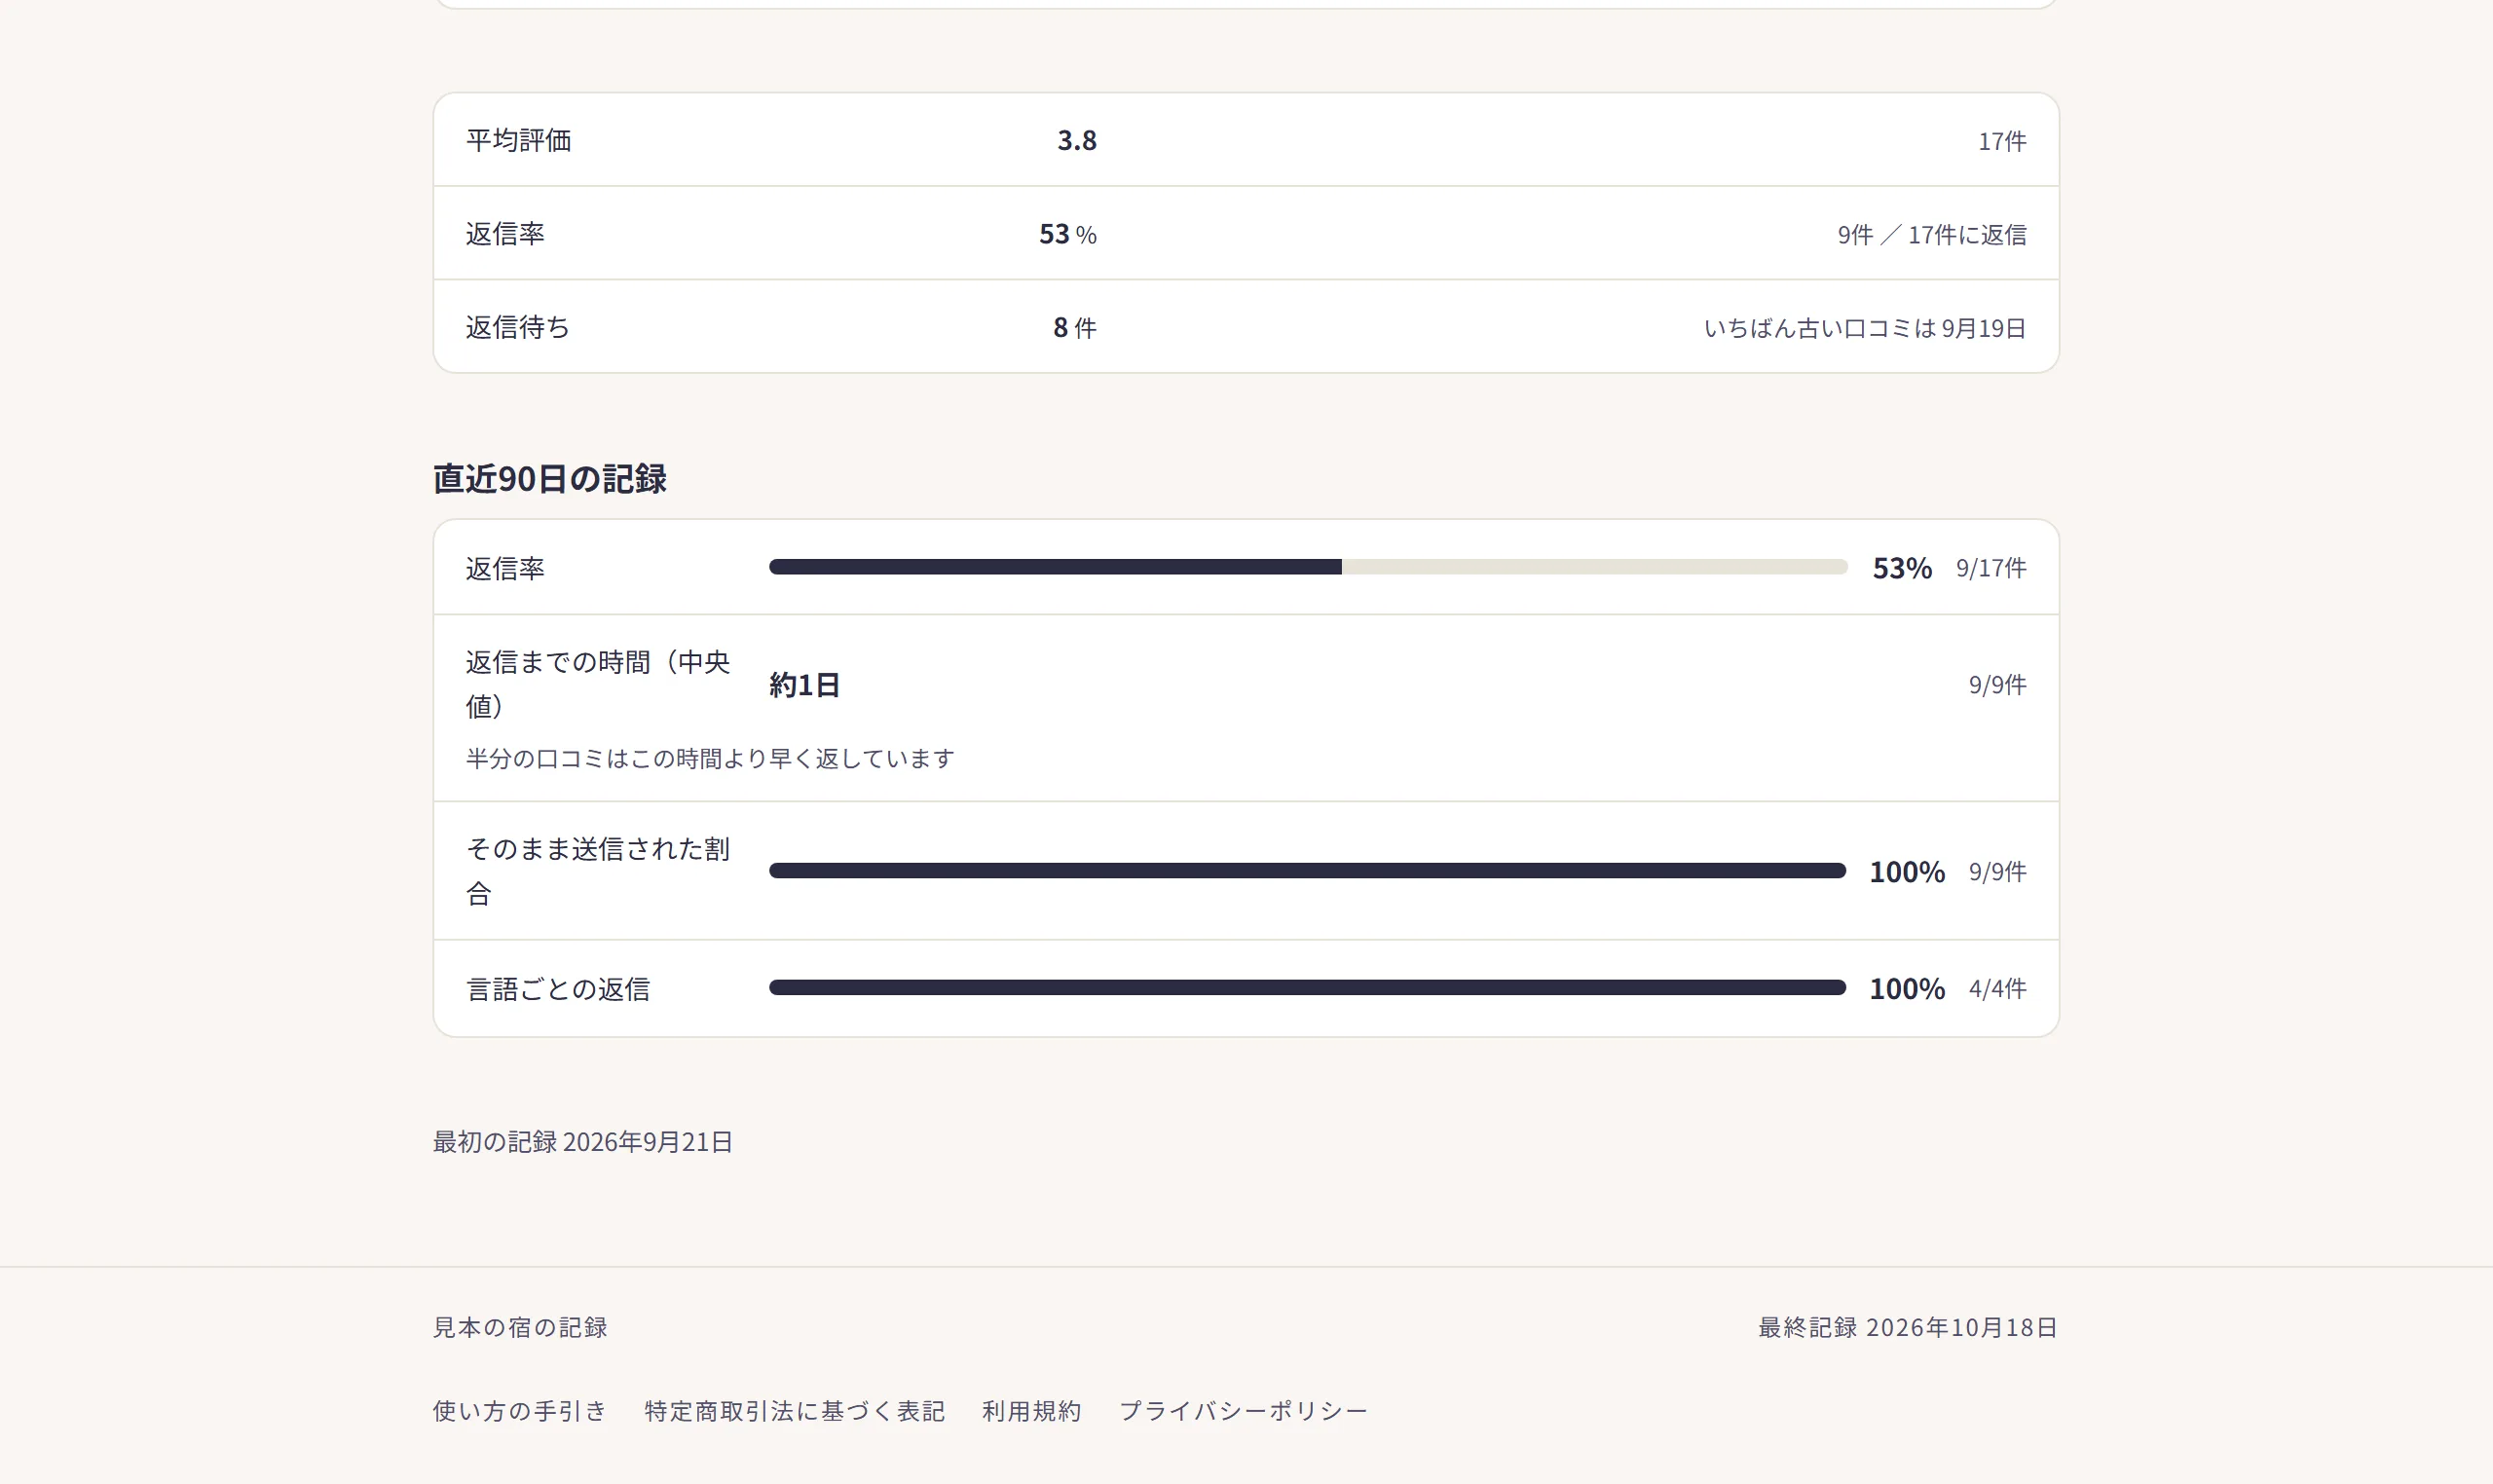Click the 平均評価 row label
This screenshot has width=2493, height=1484.
pos(518,140)
